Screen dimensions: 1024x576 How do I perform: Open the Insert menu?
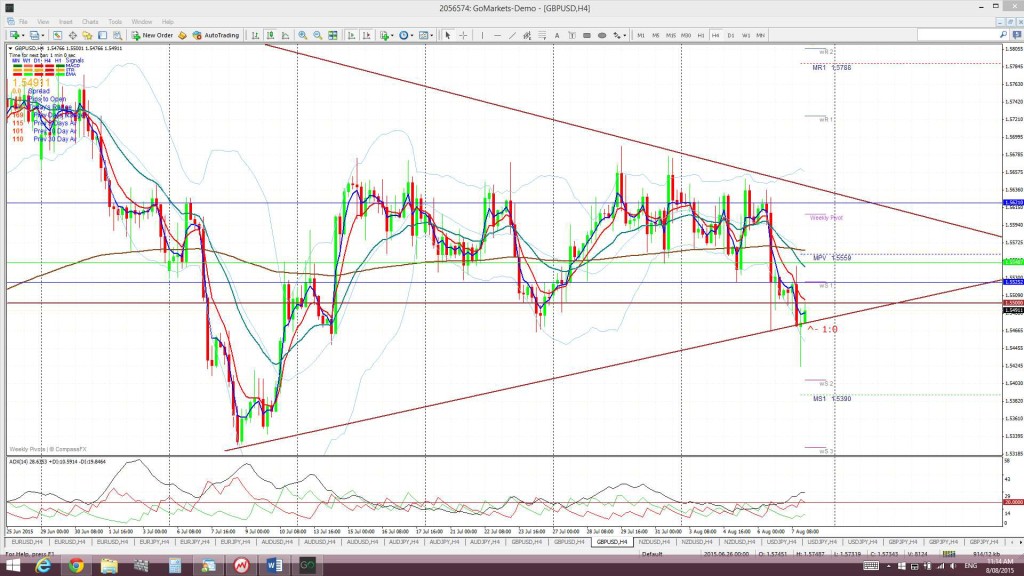click(x=66, y=22)
